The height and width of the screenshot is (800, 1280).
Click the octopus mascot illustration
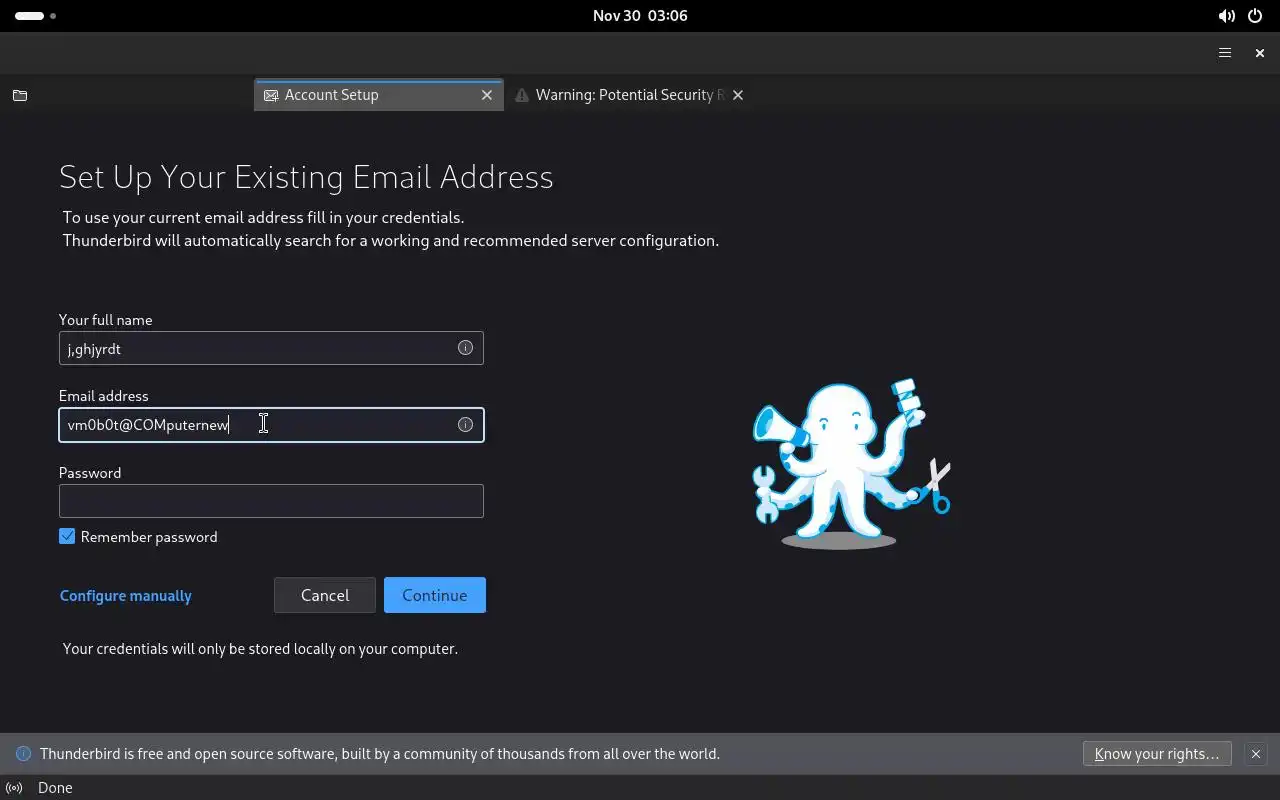point(850,464)
